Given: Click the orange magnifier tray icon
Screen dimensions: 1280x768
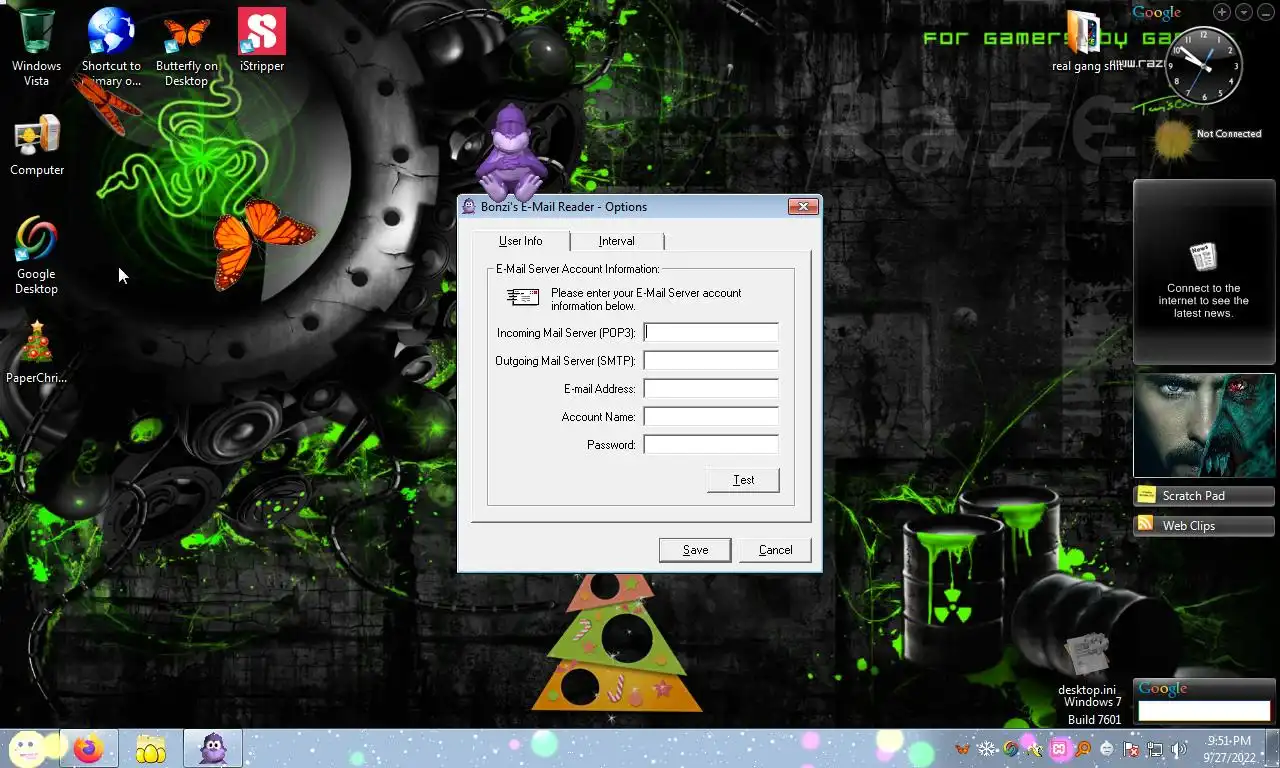Looking at the screenshot, I should (1083, 748).
